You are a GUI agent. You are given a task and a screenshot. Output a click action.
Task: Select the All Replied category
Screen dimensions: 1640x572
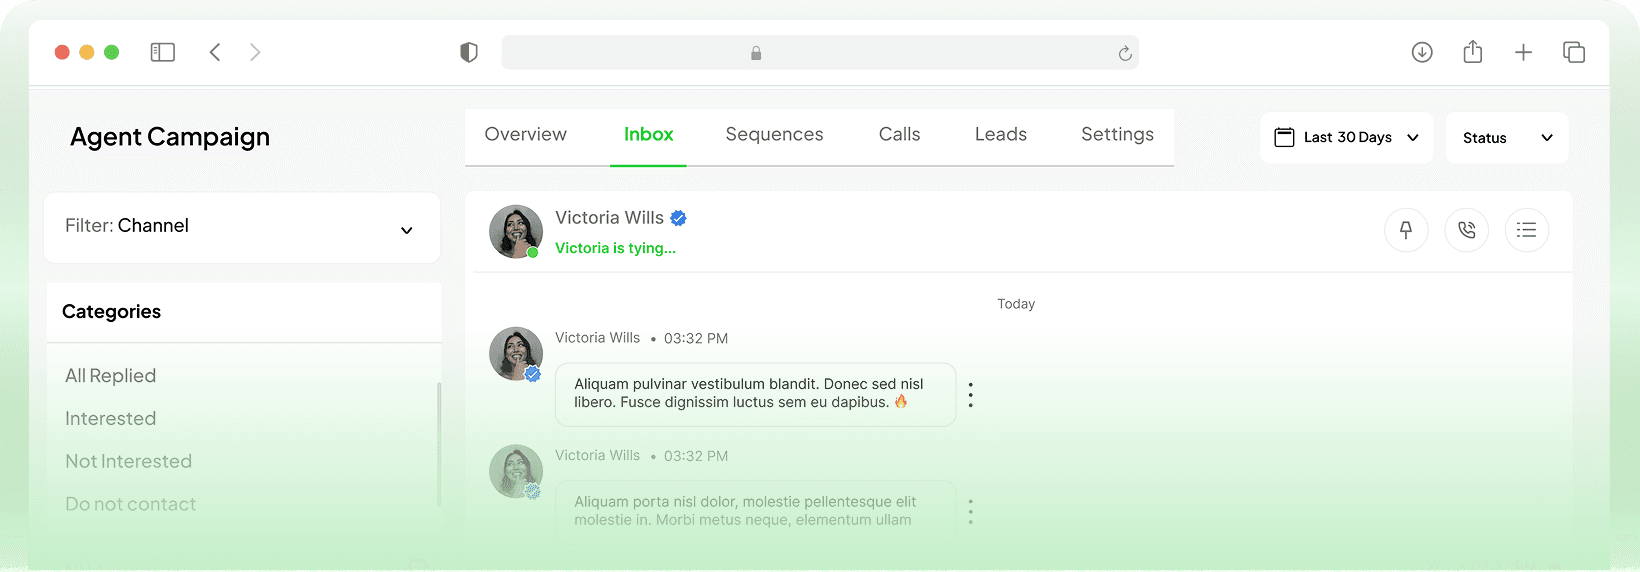tap(111, 376)
